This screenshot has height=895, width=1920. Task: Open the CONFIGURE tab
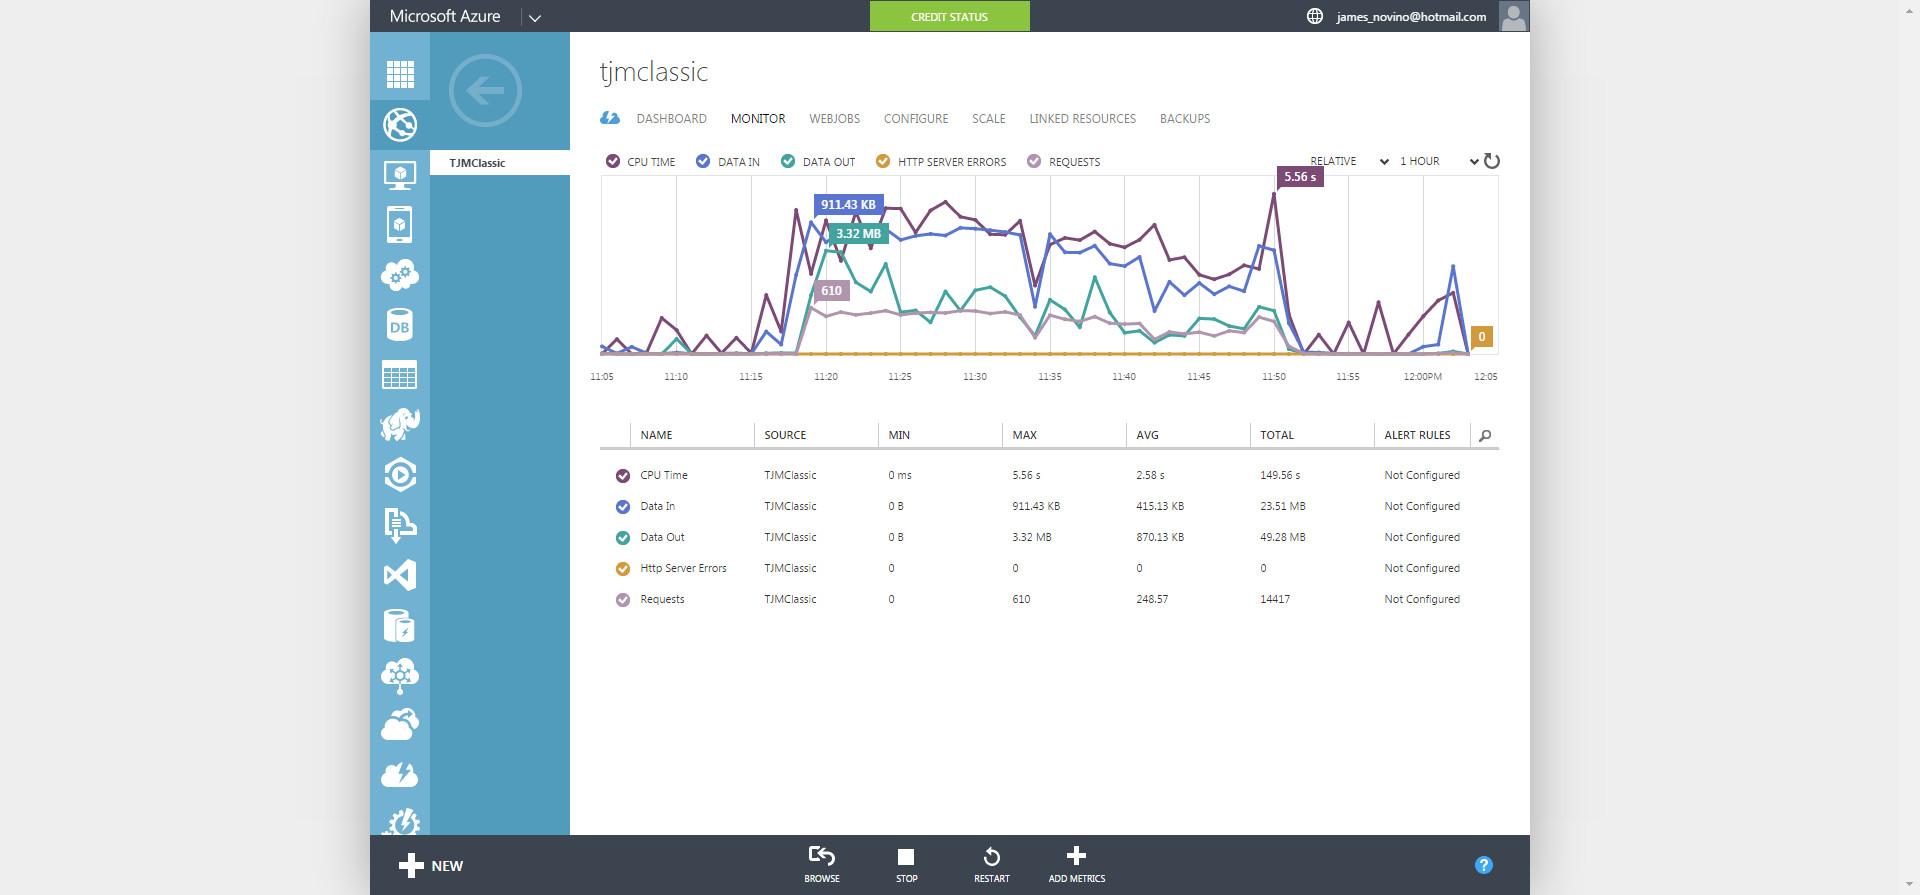click(x=916, y=119)
